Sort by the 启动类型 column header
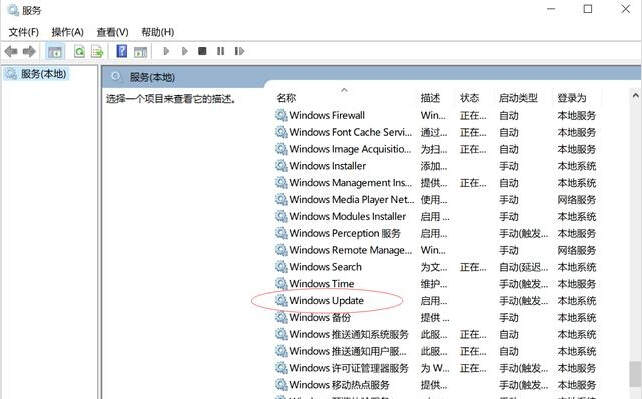The height and width of the screenshot is (399, 642). pyautogui.click(x=518, y=98)
